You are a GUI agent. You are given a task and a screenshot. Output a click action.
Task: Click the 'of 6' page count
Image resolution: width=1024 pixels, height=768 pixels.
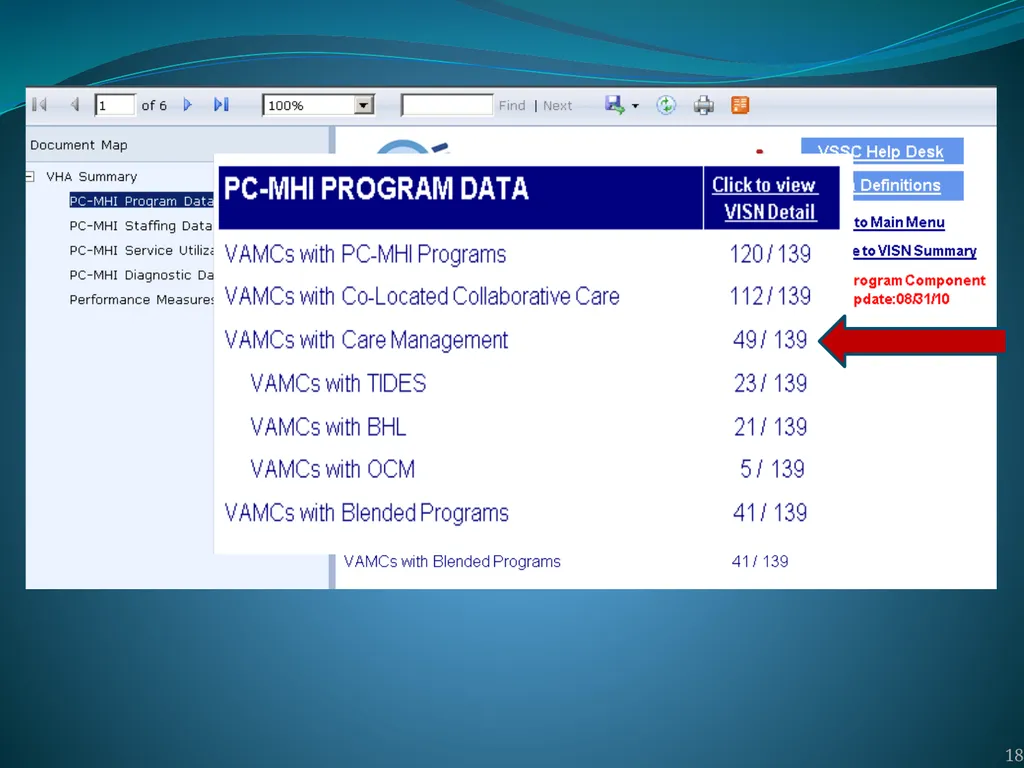[154, 105]
